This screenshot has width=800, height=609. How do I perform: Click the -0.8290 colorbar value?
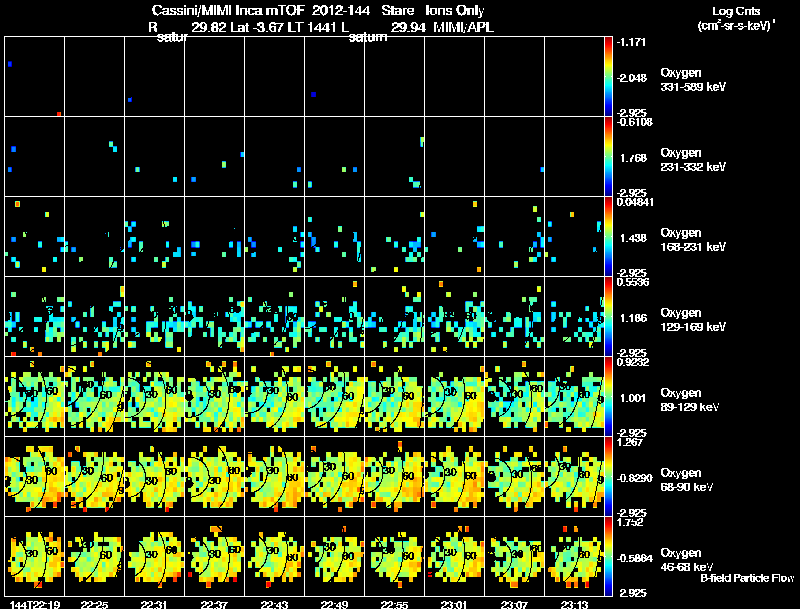coord(634,478)
